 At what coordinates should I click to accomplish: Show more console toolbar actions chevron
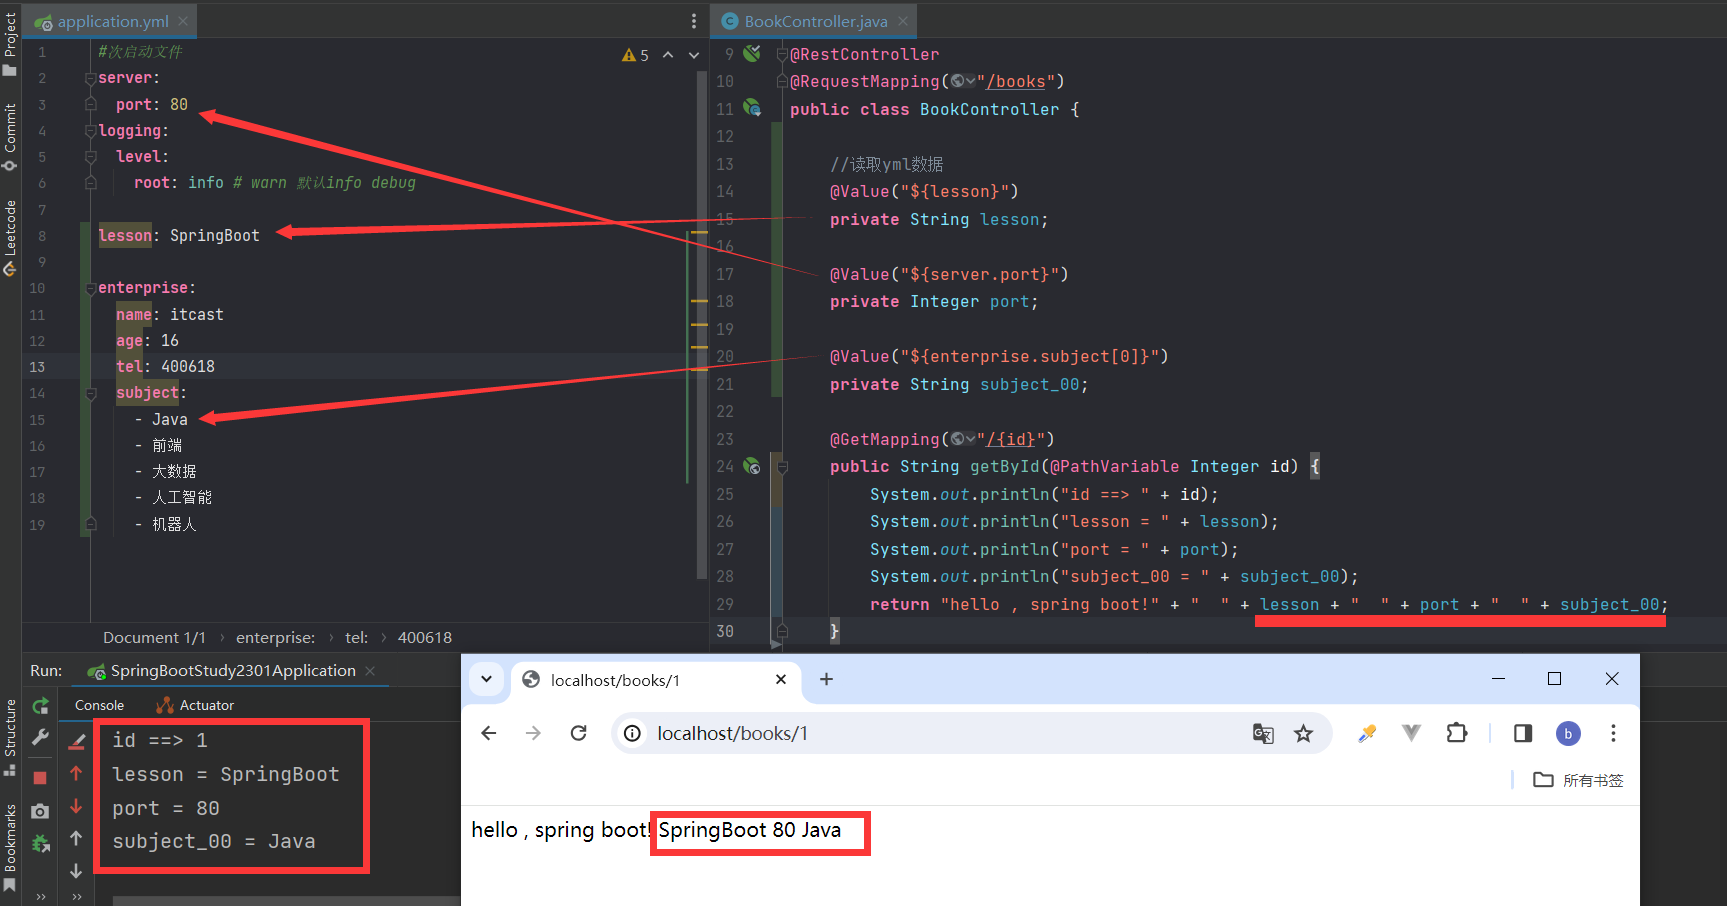[x=76, y=896]
